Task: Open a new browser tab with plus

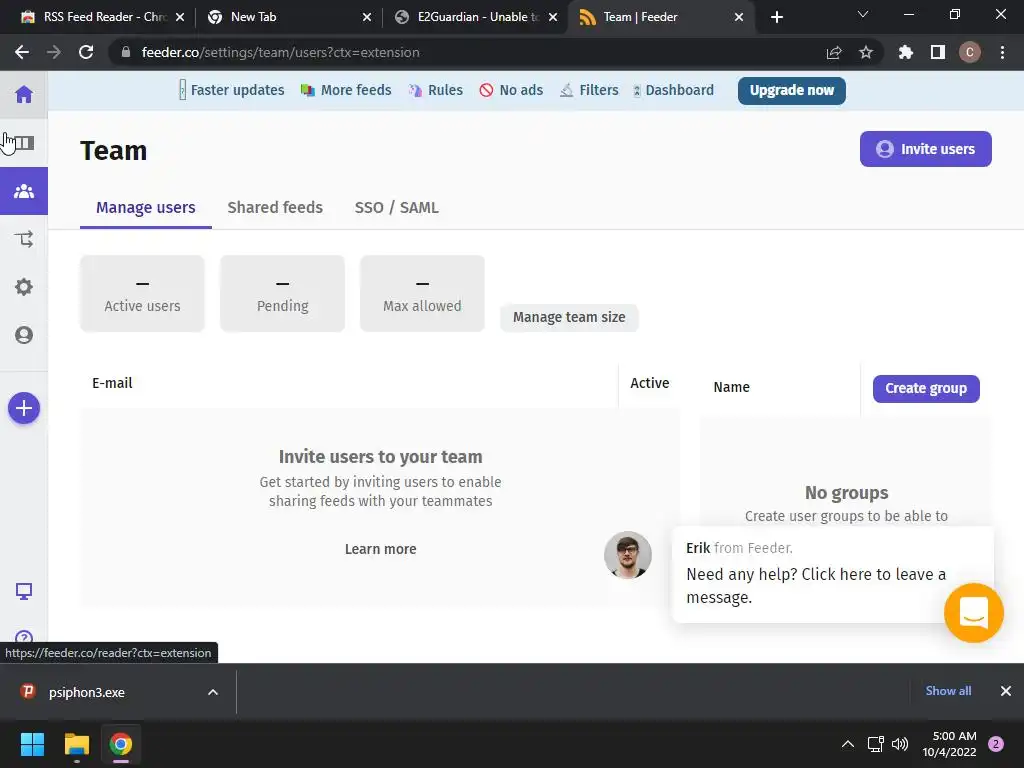Action: [776, 17]
